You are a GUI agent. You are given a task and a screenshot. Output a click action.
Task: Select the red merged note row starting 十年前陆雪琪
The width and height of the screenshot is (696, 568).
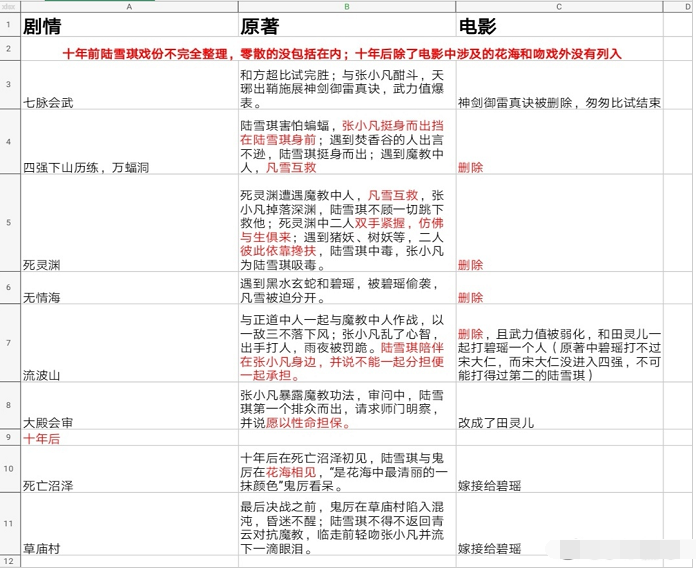342,49
